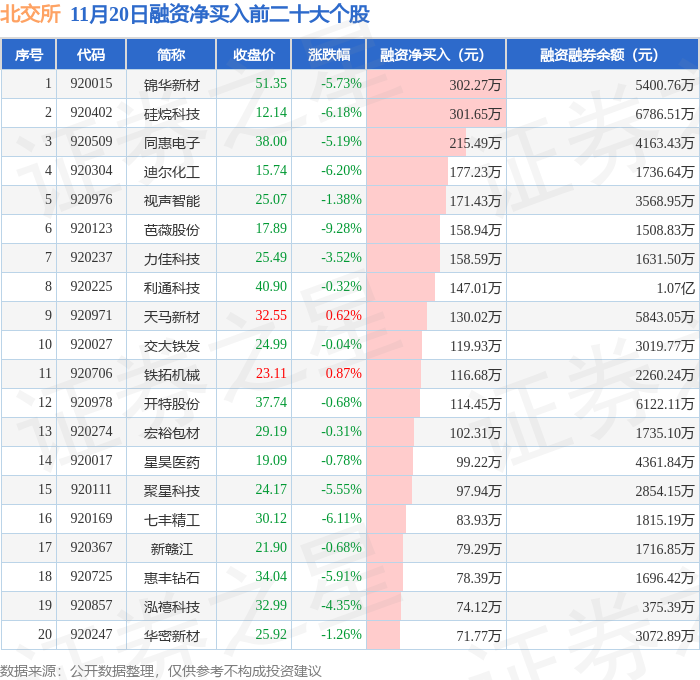Image resolution: width=700 pixels, height=680 pixels.
Task: Click stock code 920274
Action: pos(91,432)
